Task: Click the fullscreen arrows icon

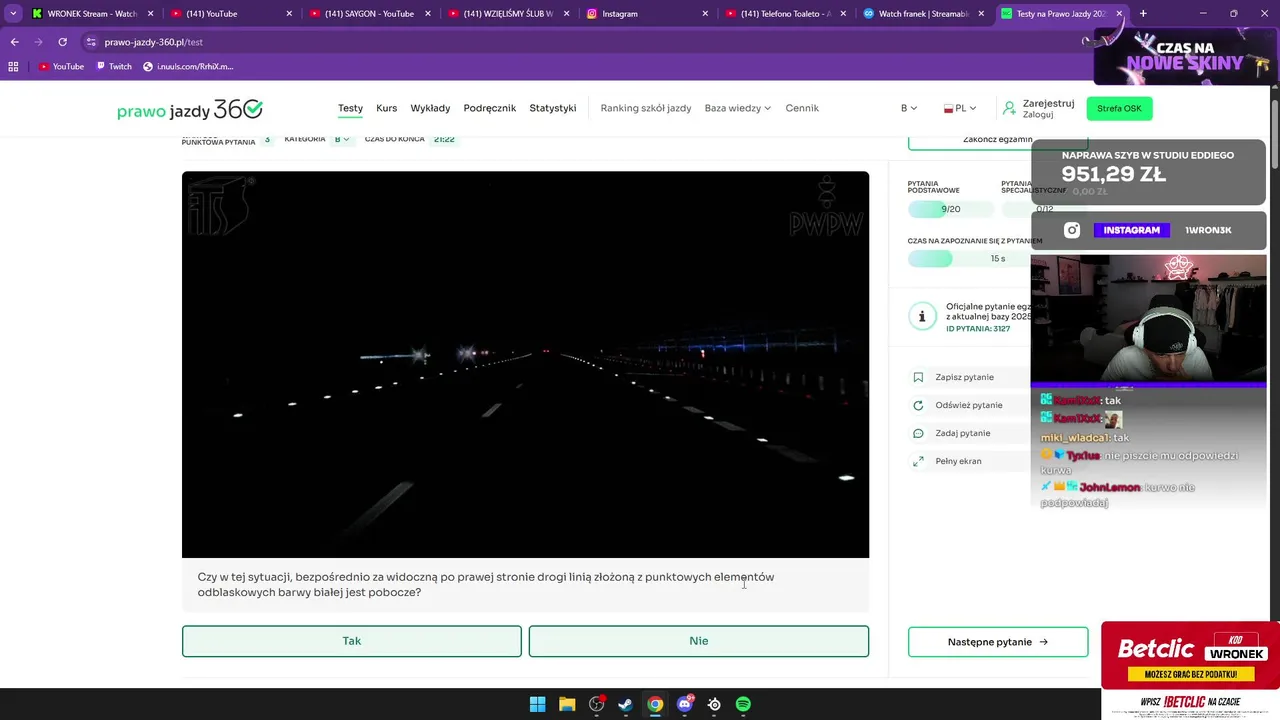Action: [x=918, y=461]
